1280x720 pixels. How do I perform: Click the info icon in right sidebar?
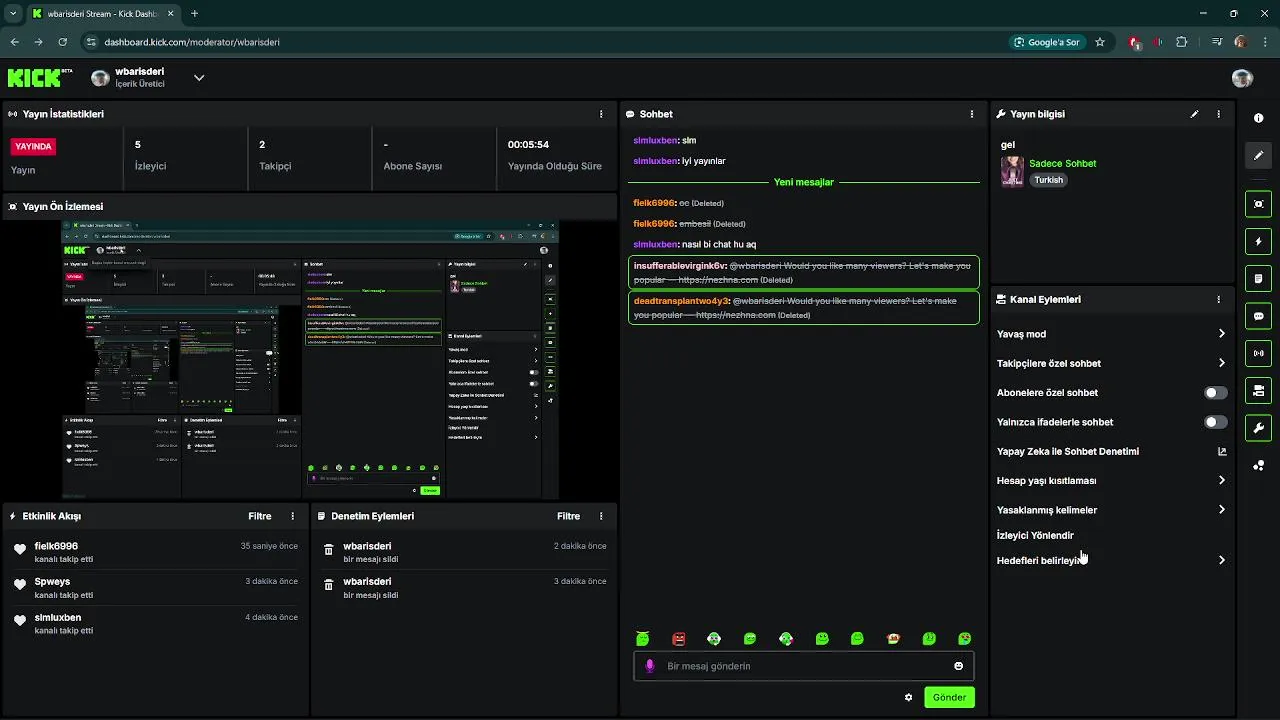(x=1258, y=118)
